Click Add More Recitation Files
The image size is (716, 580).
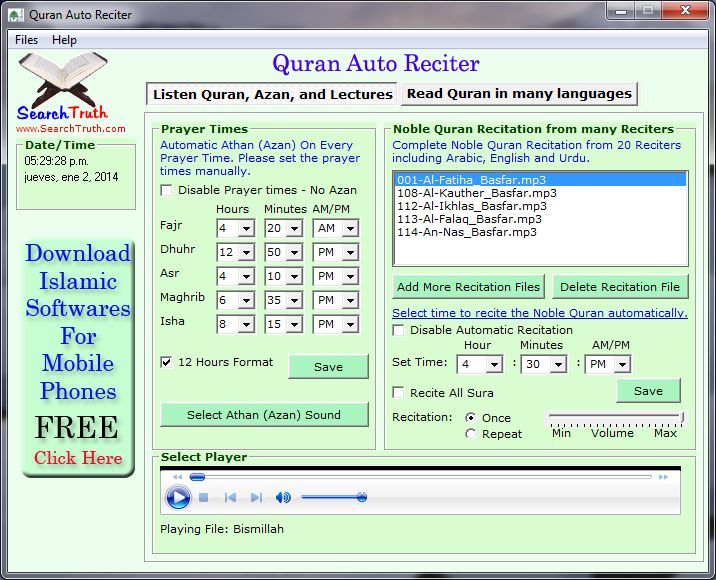tap(469, 287)
